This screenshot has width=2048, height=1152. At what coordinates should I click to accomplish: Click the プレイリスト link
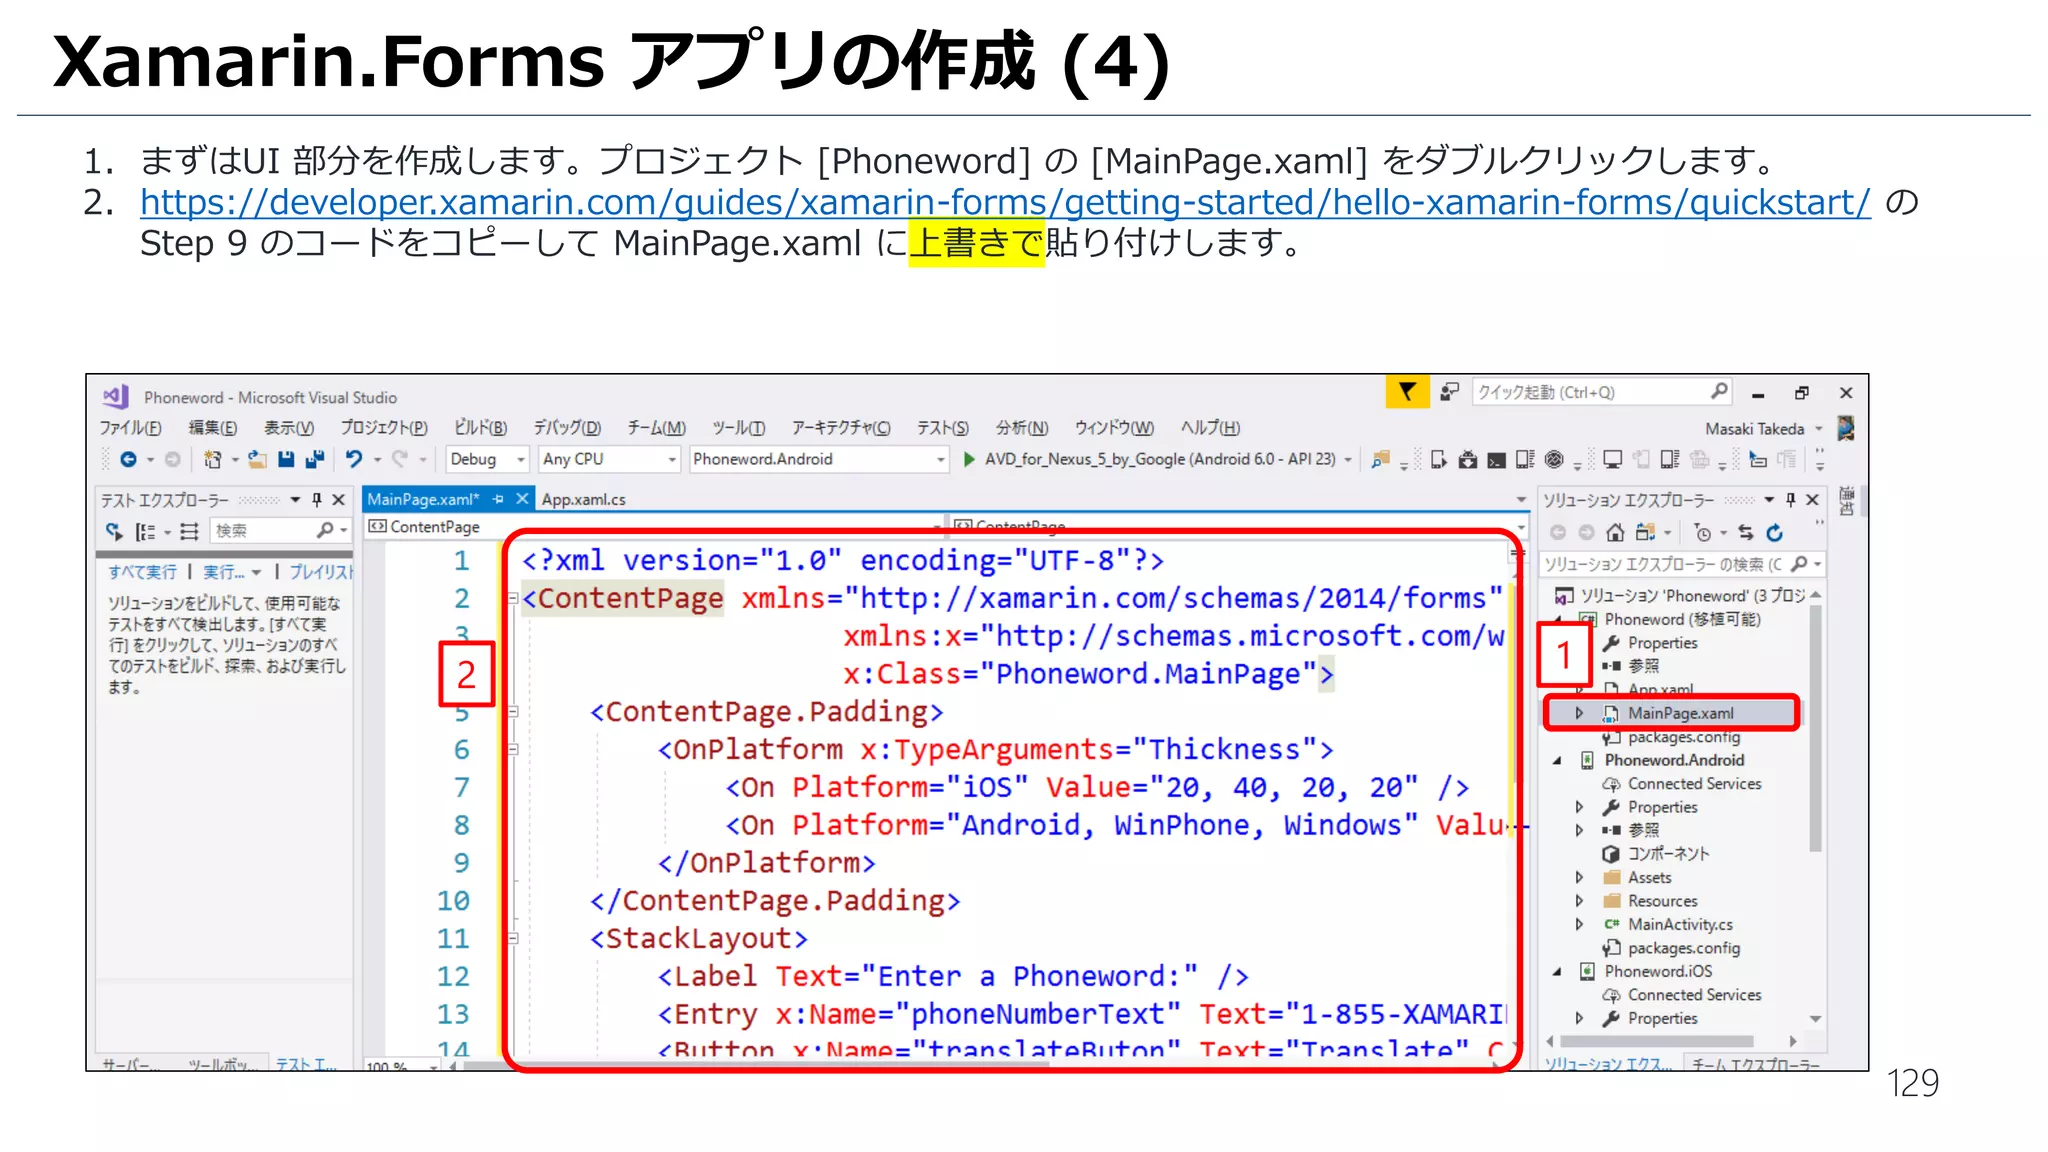click(321, 572)
